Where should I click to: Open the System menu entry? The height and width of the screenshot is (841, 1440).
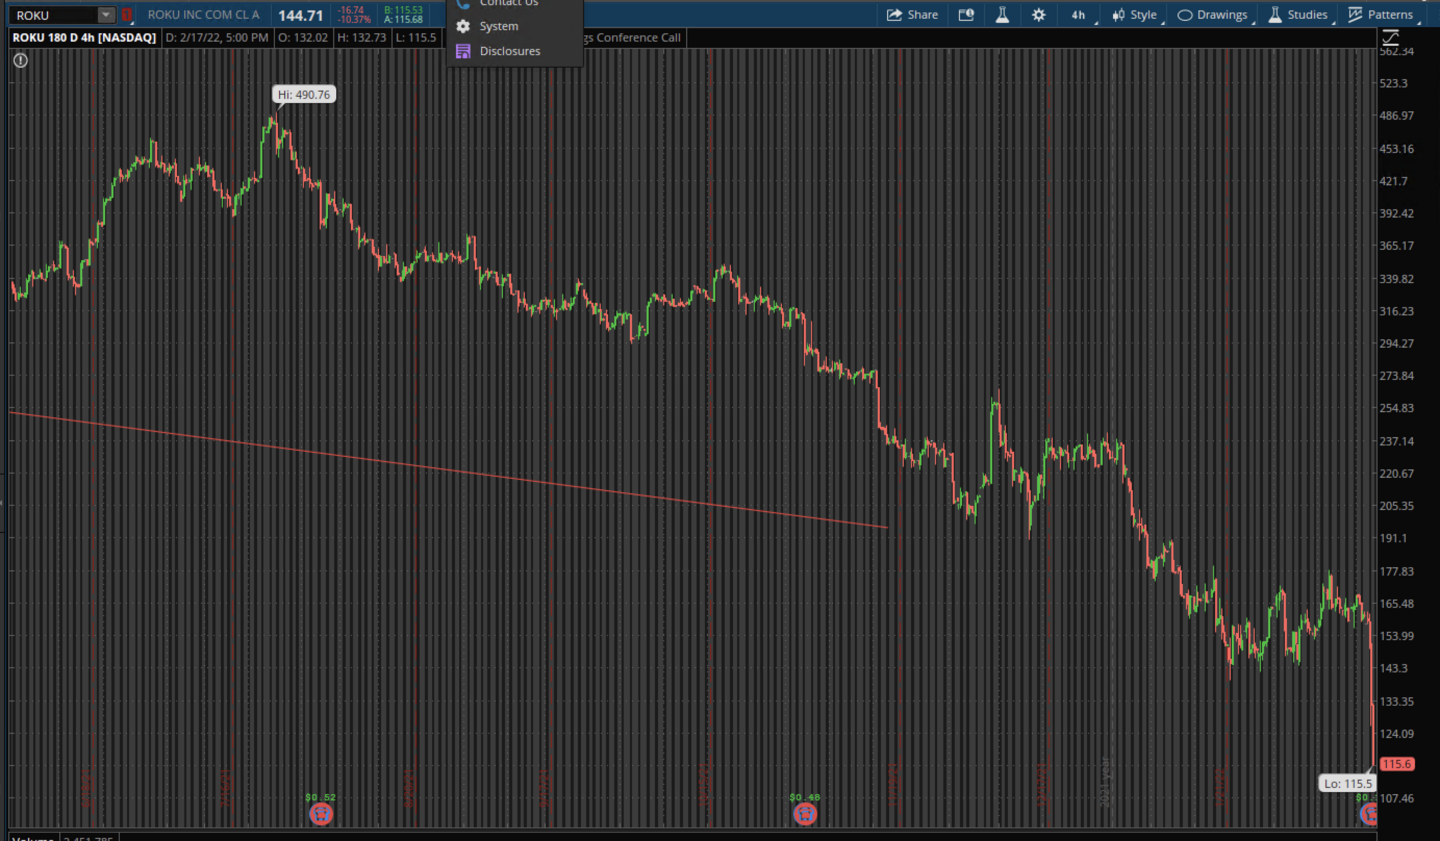[x=498, y=26]
